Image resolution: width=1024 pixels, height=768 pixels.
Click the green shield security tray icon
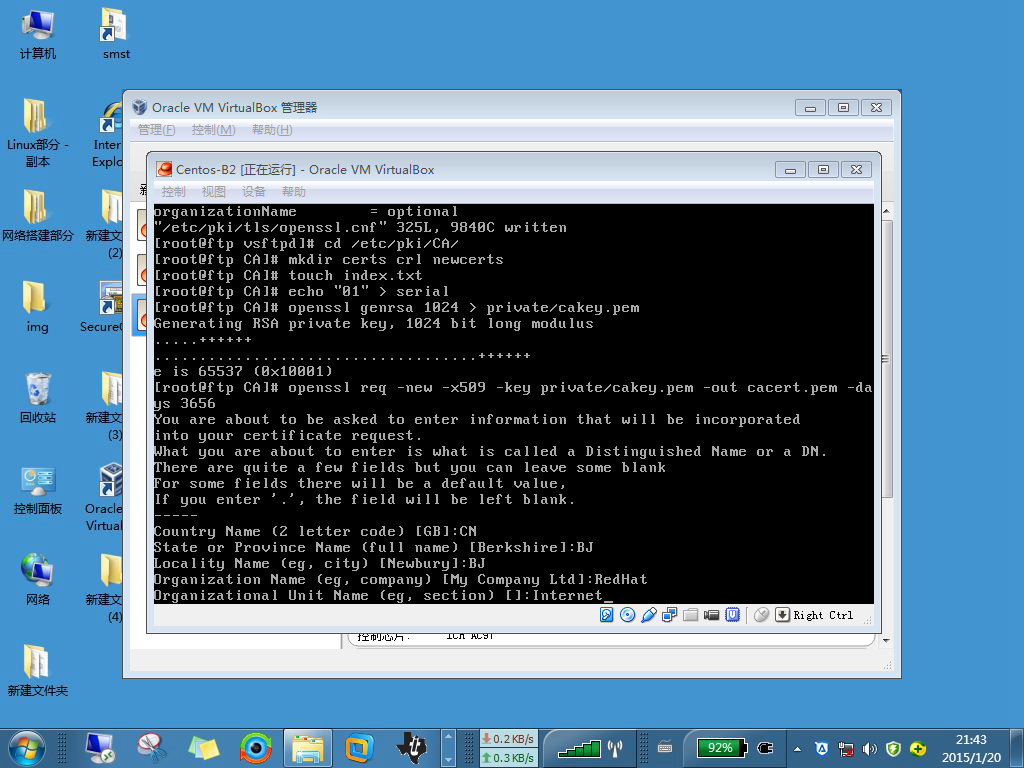[x=893, y=749]
